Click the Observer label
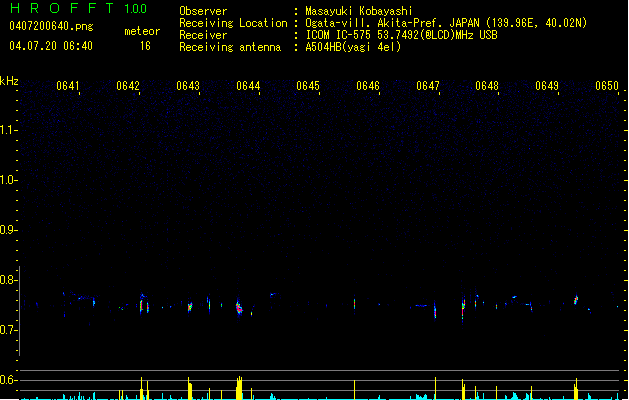 coord(203,11)
